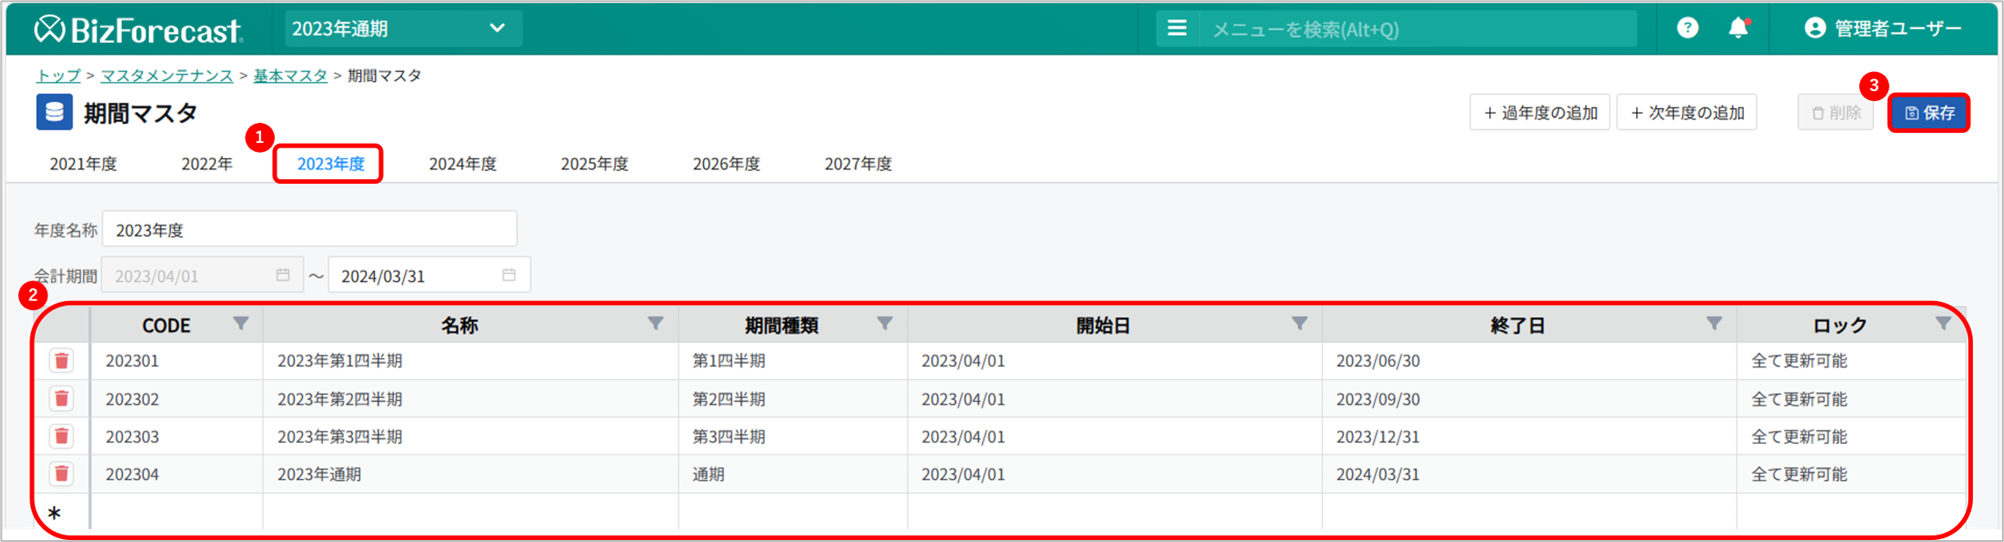Open the hamburger menu icon
The image size is (2004, 542).
coord(1177,28)
